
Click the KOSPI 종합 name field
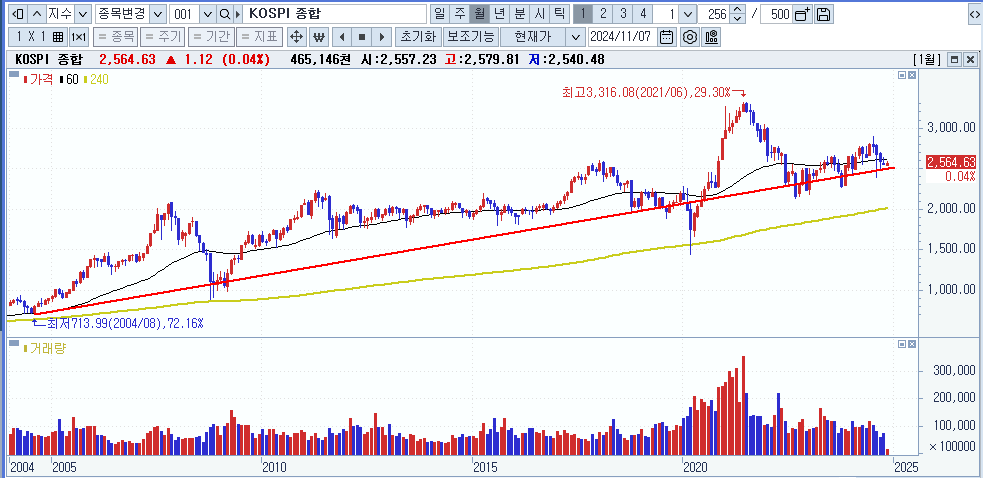[x=334, y=14]
